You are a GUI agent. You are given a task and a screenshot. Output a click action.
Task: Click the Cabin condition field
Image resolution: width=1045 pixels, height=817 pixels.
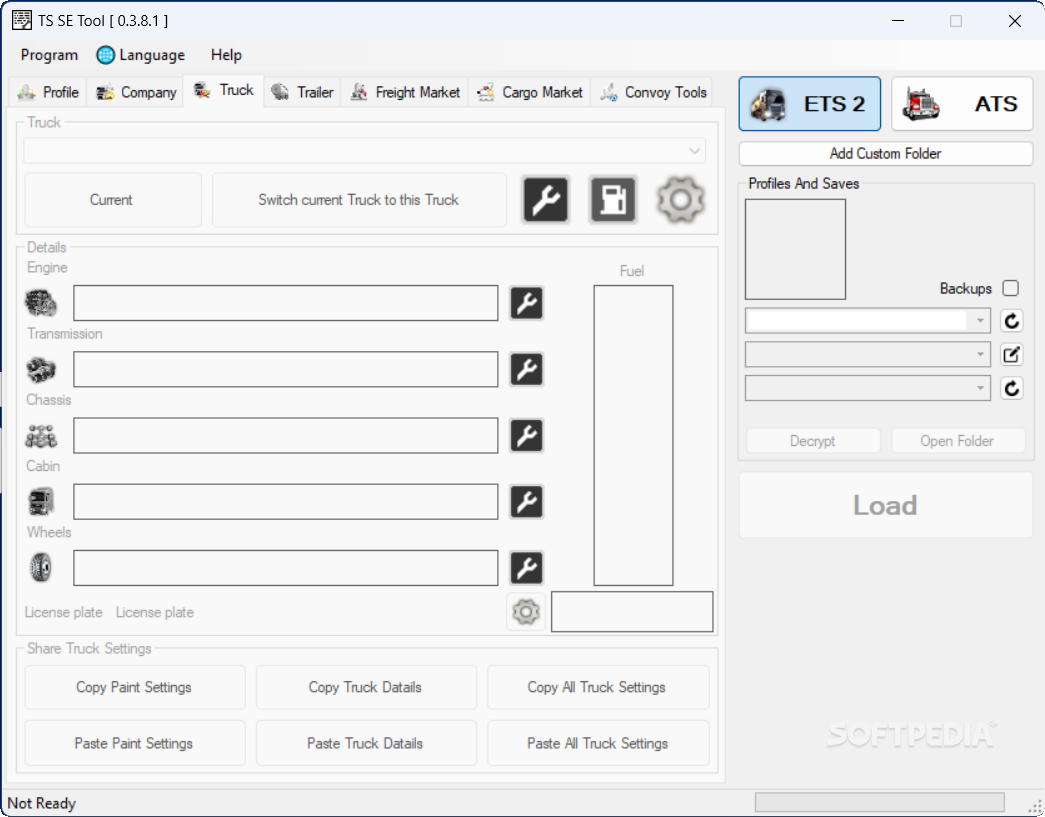pyautogui.click(x=285, y=502)
